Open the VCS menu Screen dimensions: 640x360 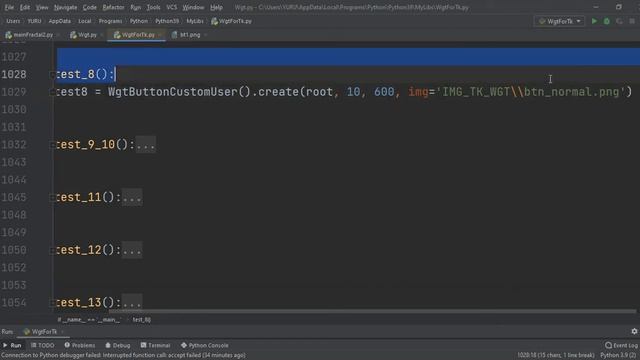click(x=171, y=7)
